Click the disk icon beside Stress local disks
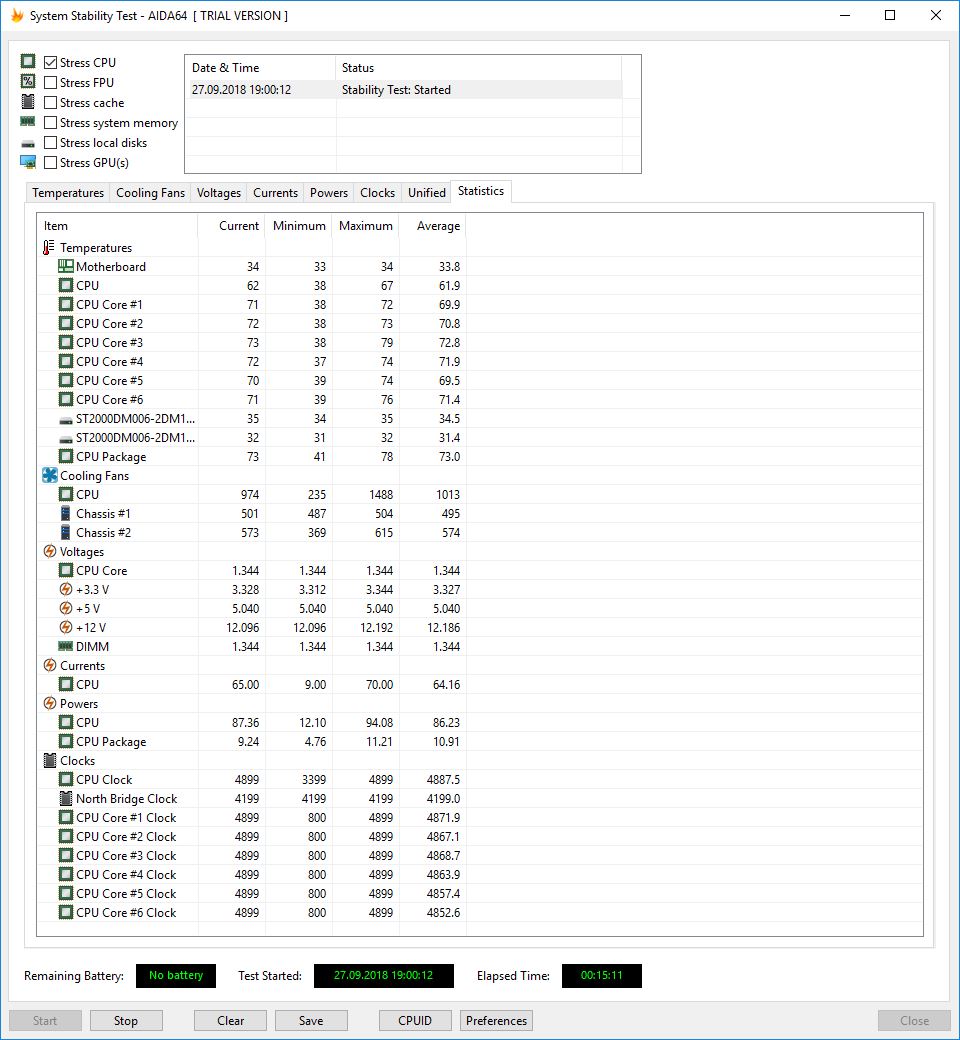 click(28, 143)
